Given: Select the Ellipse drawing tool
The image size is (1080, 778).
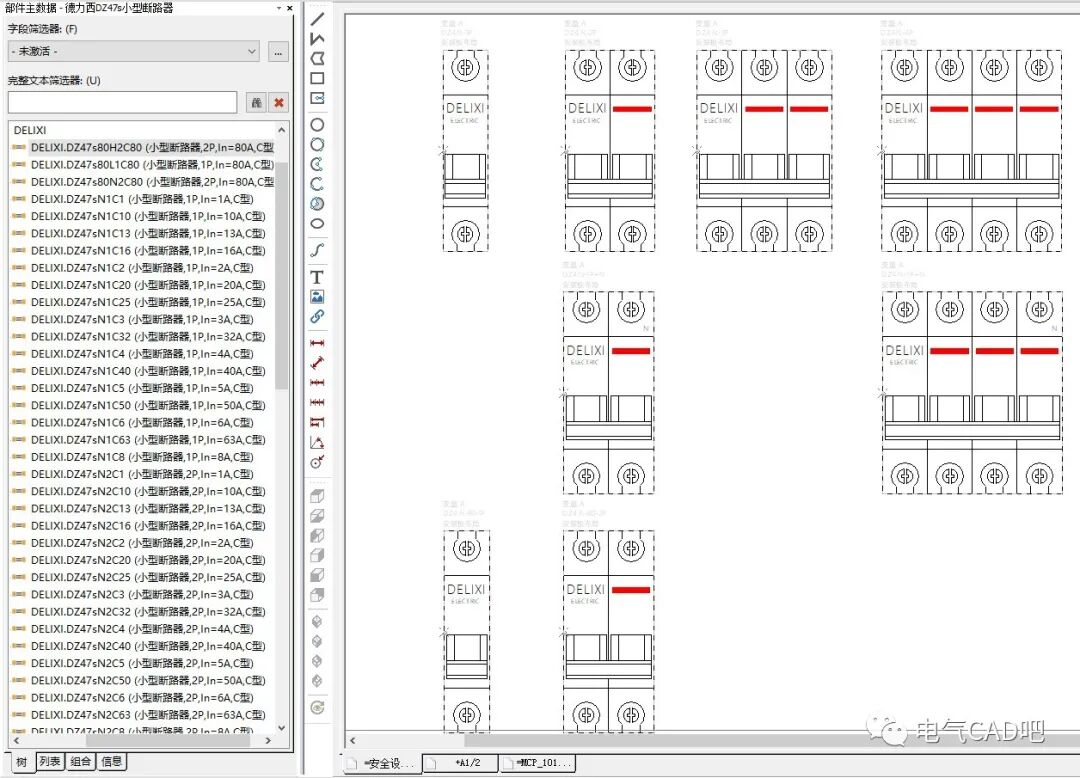Looking at the screenshot, I should coord(317,224).
